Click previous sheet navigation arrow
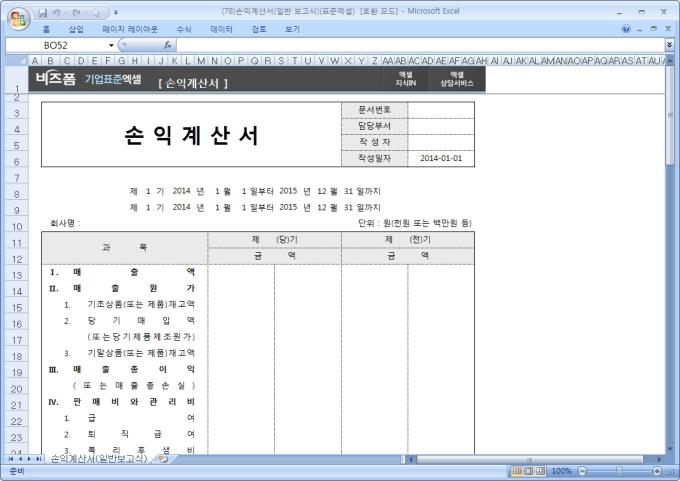 pyautogui.click(x=20, y=459)
